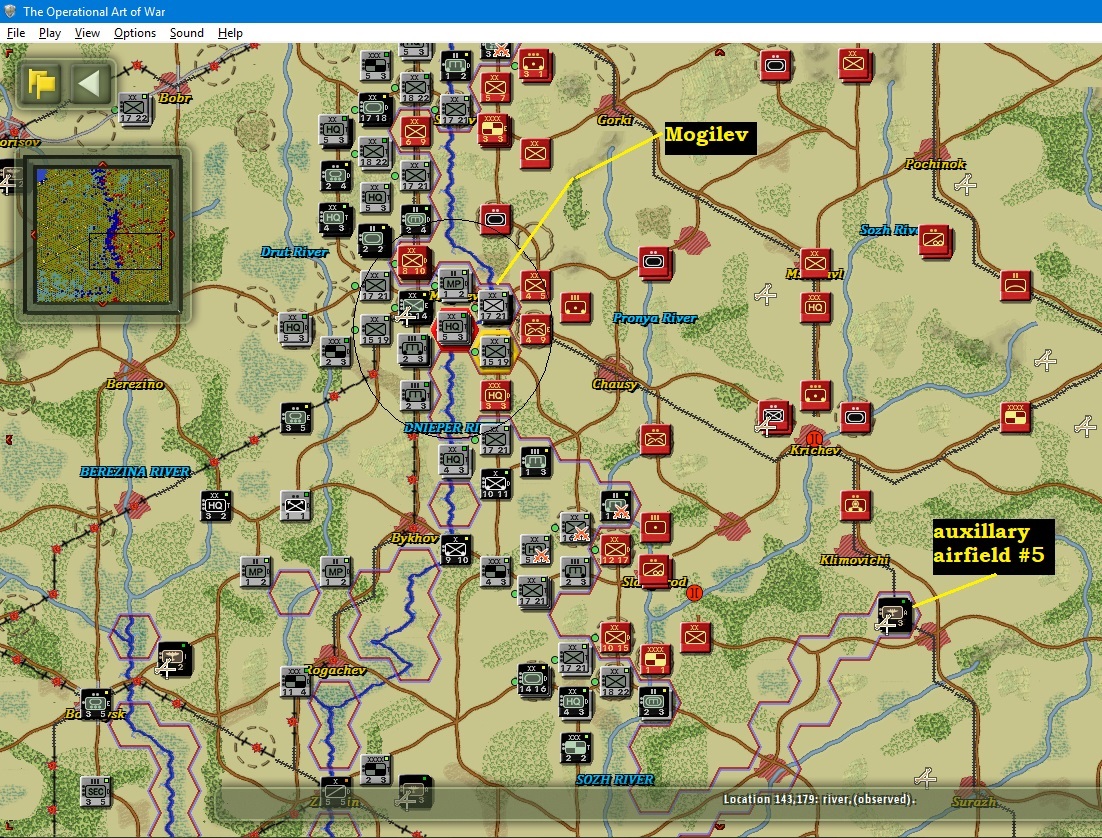1102x838 pixels.
Task: Select the black HQ 3-2 unit
Action: click(x=215, y=505)
